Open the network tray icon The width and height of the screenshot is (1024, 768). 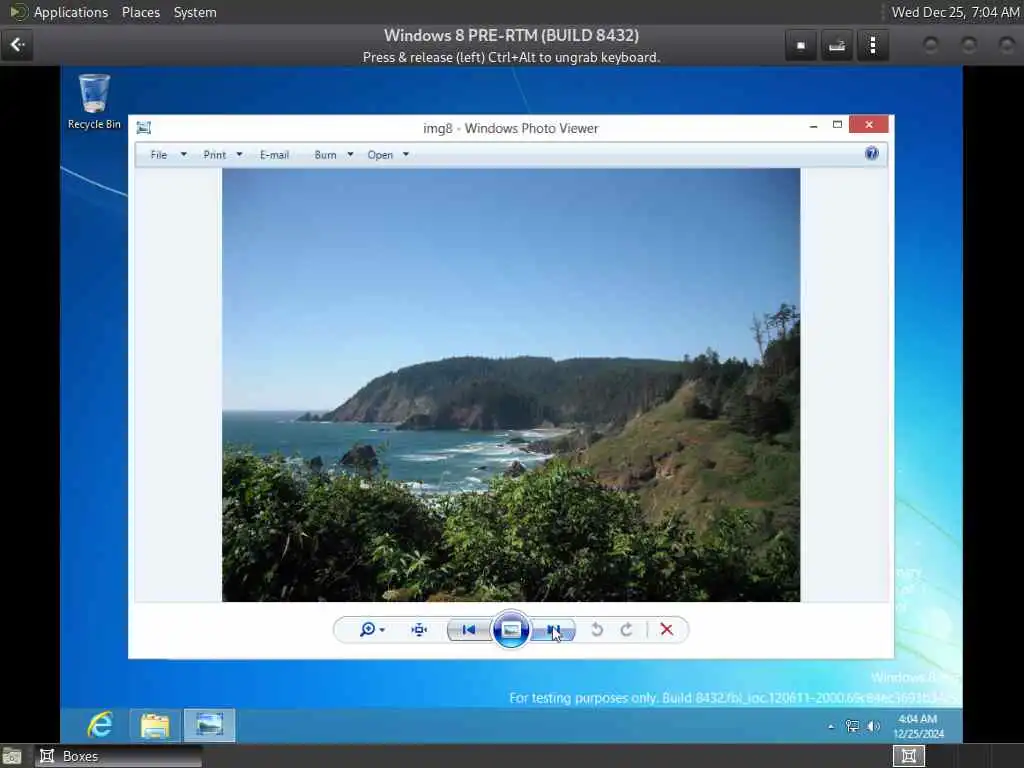click(852, 726)
